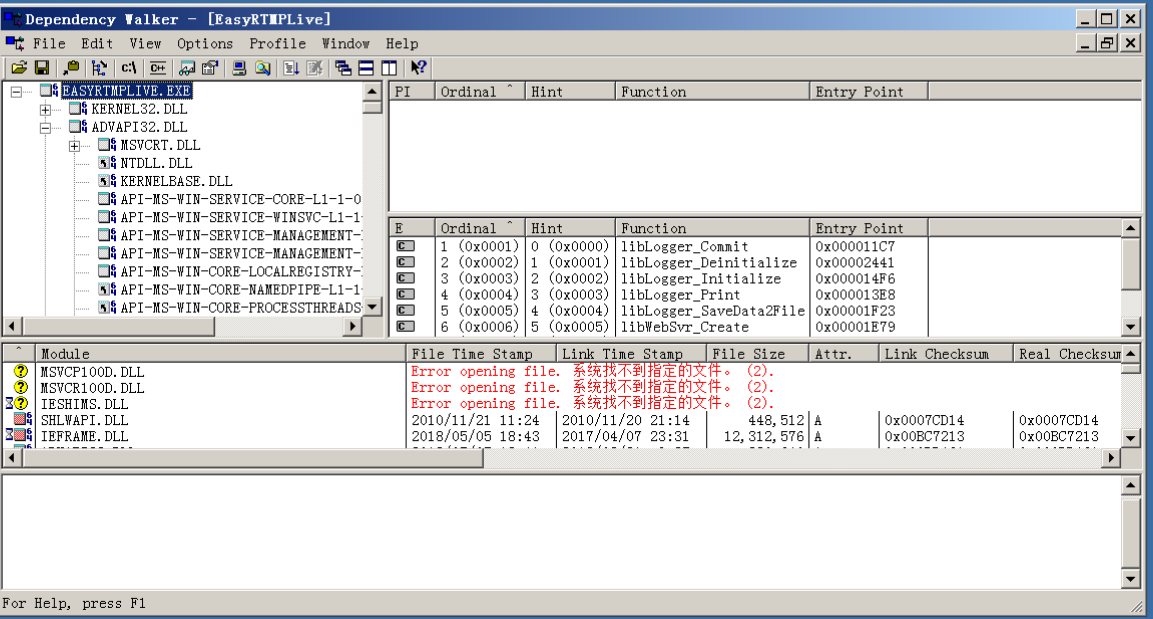Click the Link Checksum column header

tap(946, 354)
